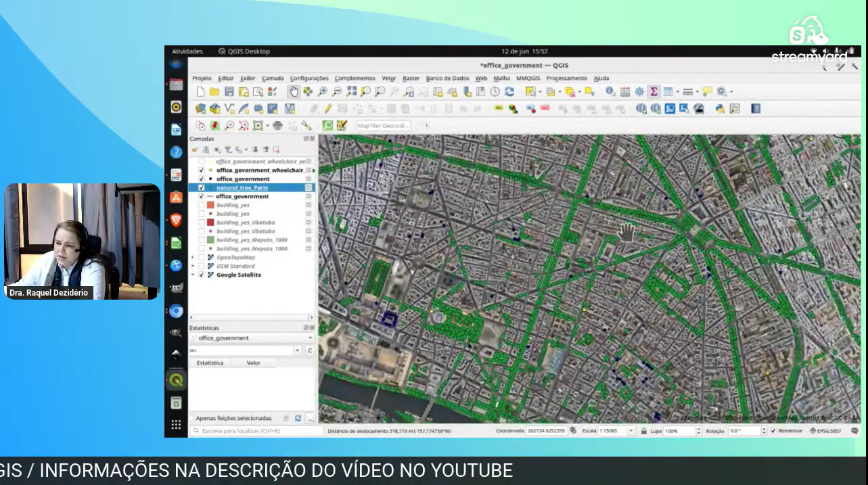Screen dimensions: 868x485
Task: Click Remove Layer icon in Camadas toolbar
Action: point(276,150)
